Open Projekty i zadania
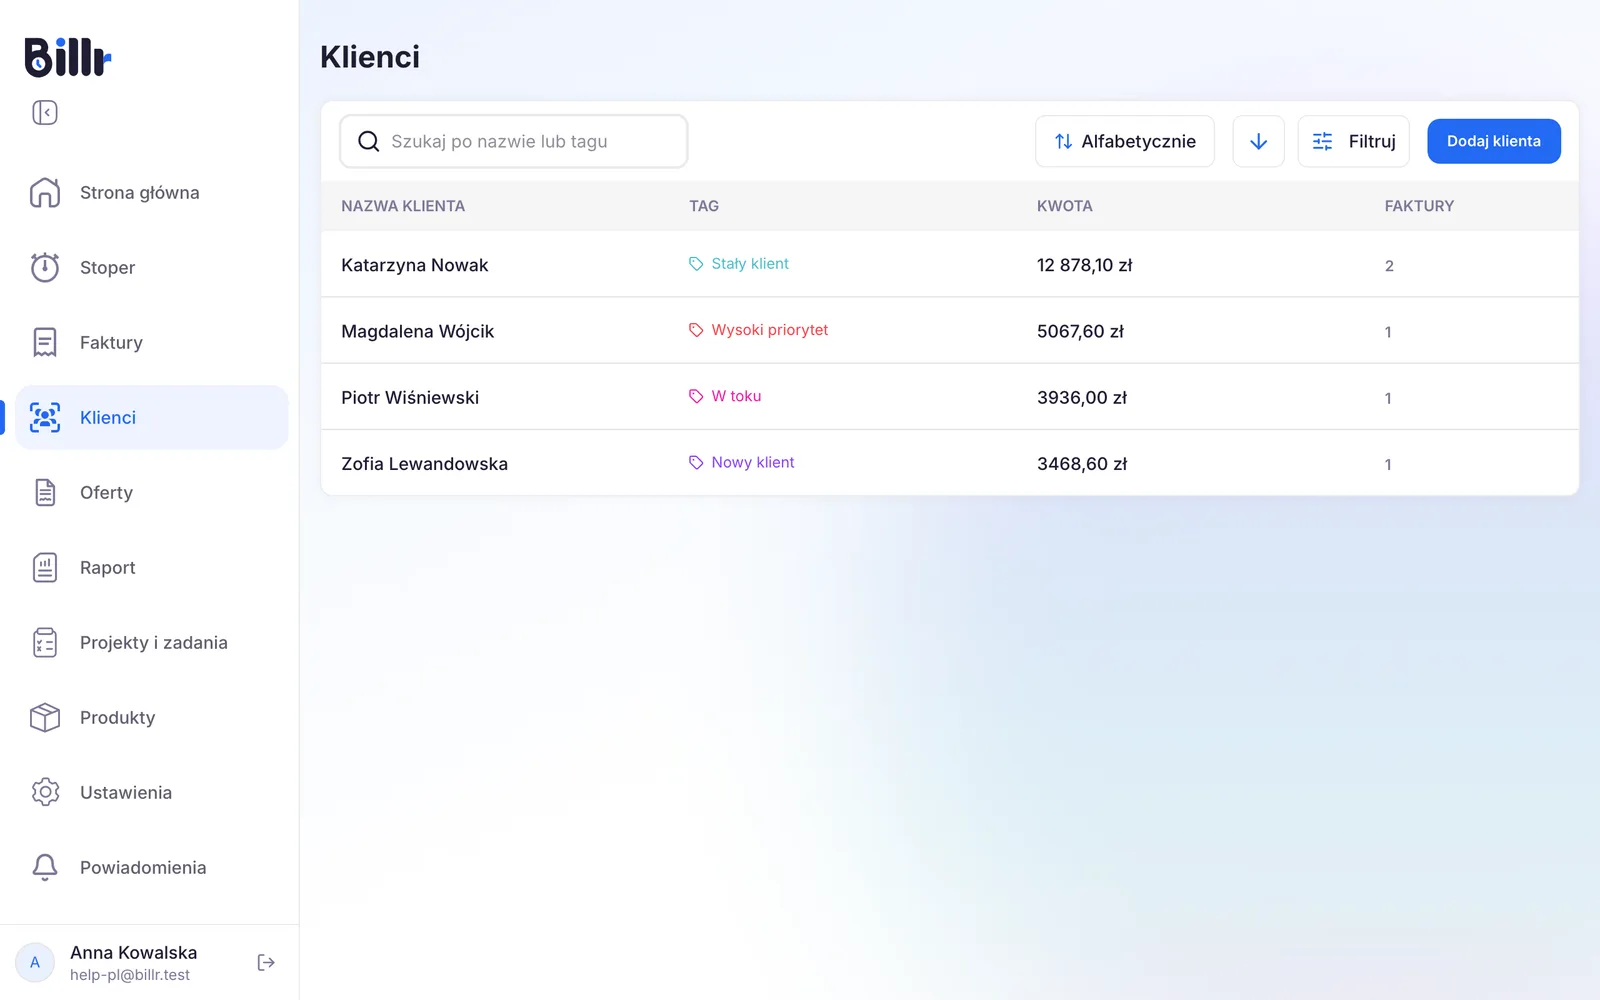Screen dimensions: 1600x1000 click(152, 642)
